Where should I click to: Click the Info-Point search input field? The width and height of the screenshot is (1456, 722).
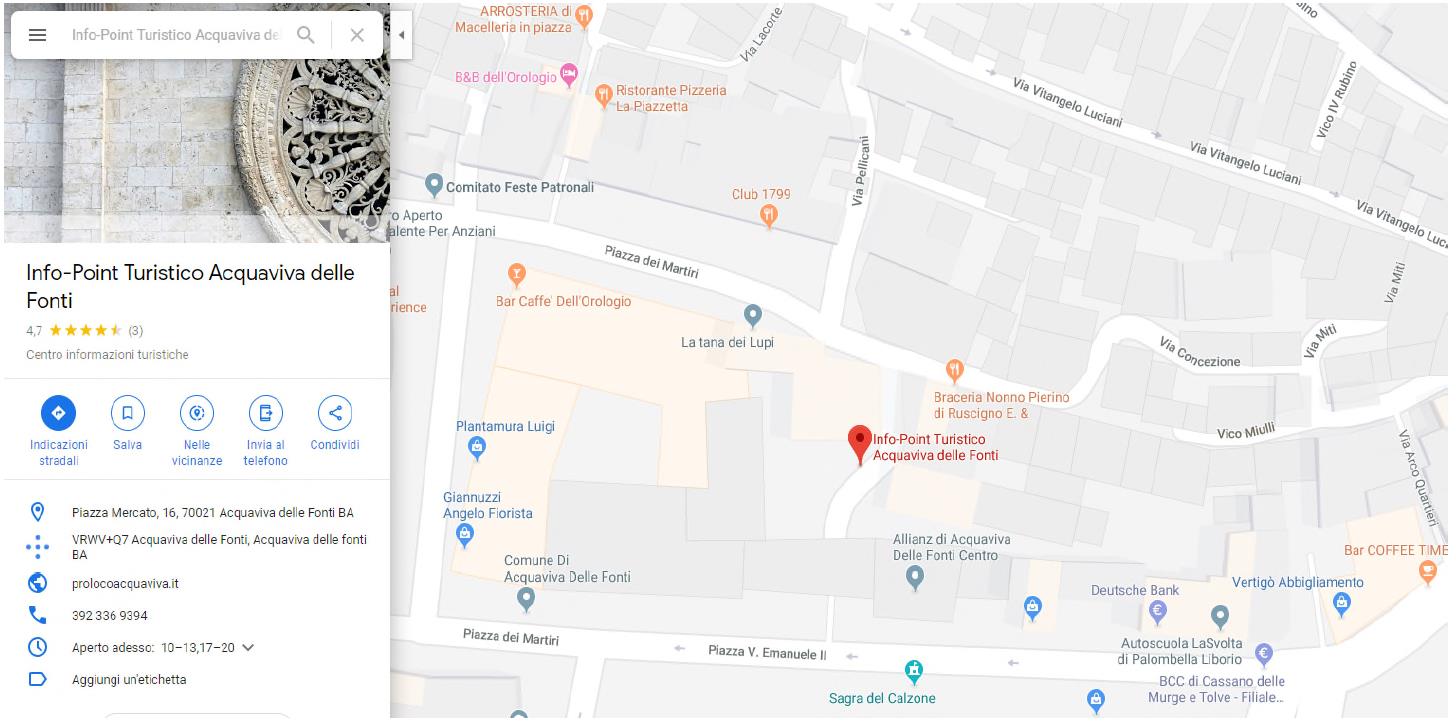[x=176, y=35]
